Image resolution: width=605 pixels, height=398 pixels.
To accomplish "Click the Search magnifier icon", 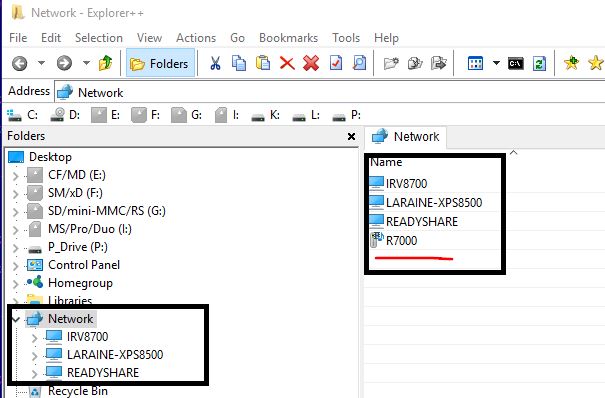I will tap(359, 63).
